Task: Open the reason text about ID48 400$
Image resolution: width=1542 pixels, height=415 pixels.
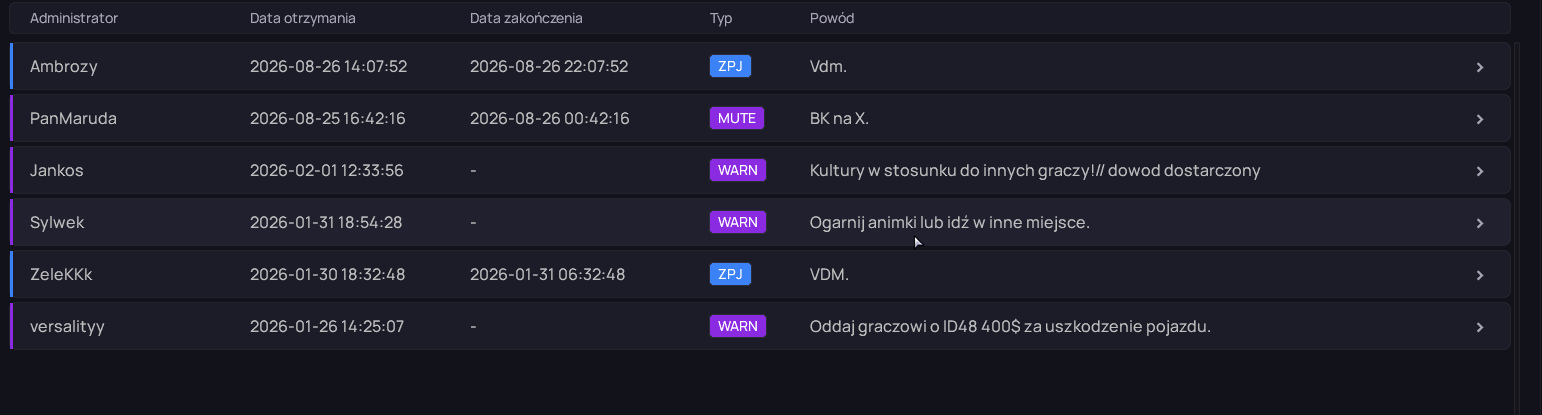Action: click(x=1010, y=326)
